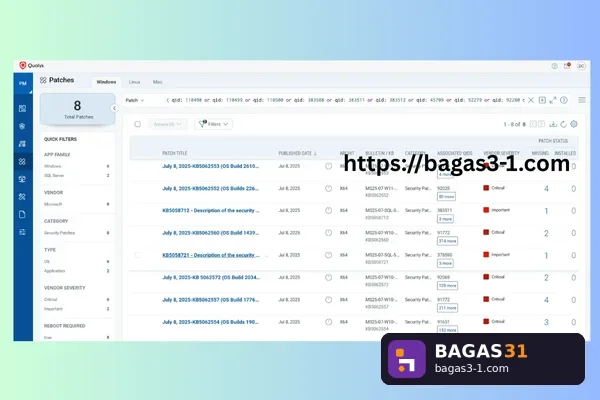Open the user account icon at top right
This screenshot has width=600, height=400.
coord(581,66)
